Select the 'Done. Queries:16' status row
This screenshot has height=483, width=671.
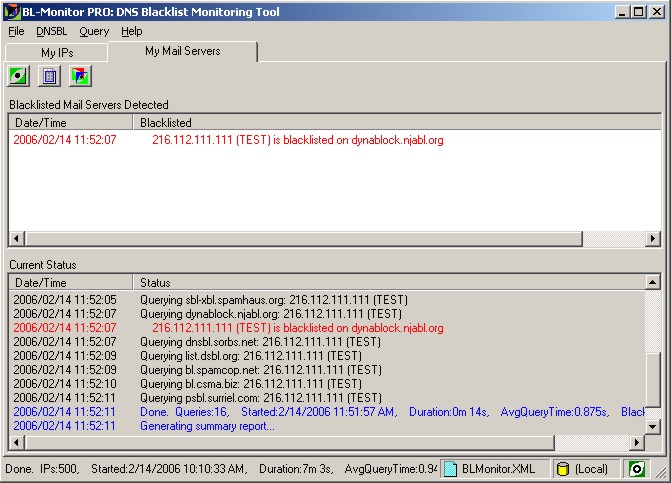tap(327, 412)
